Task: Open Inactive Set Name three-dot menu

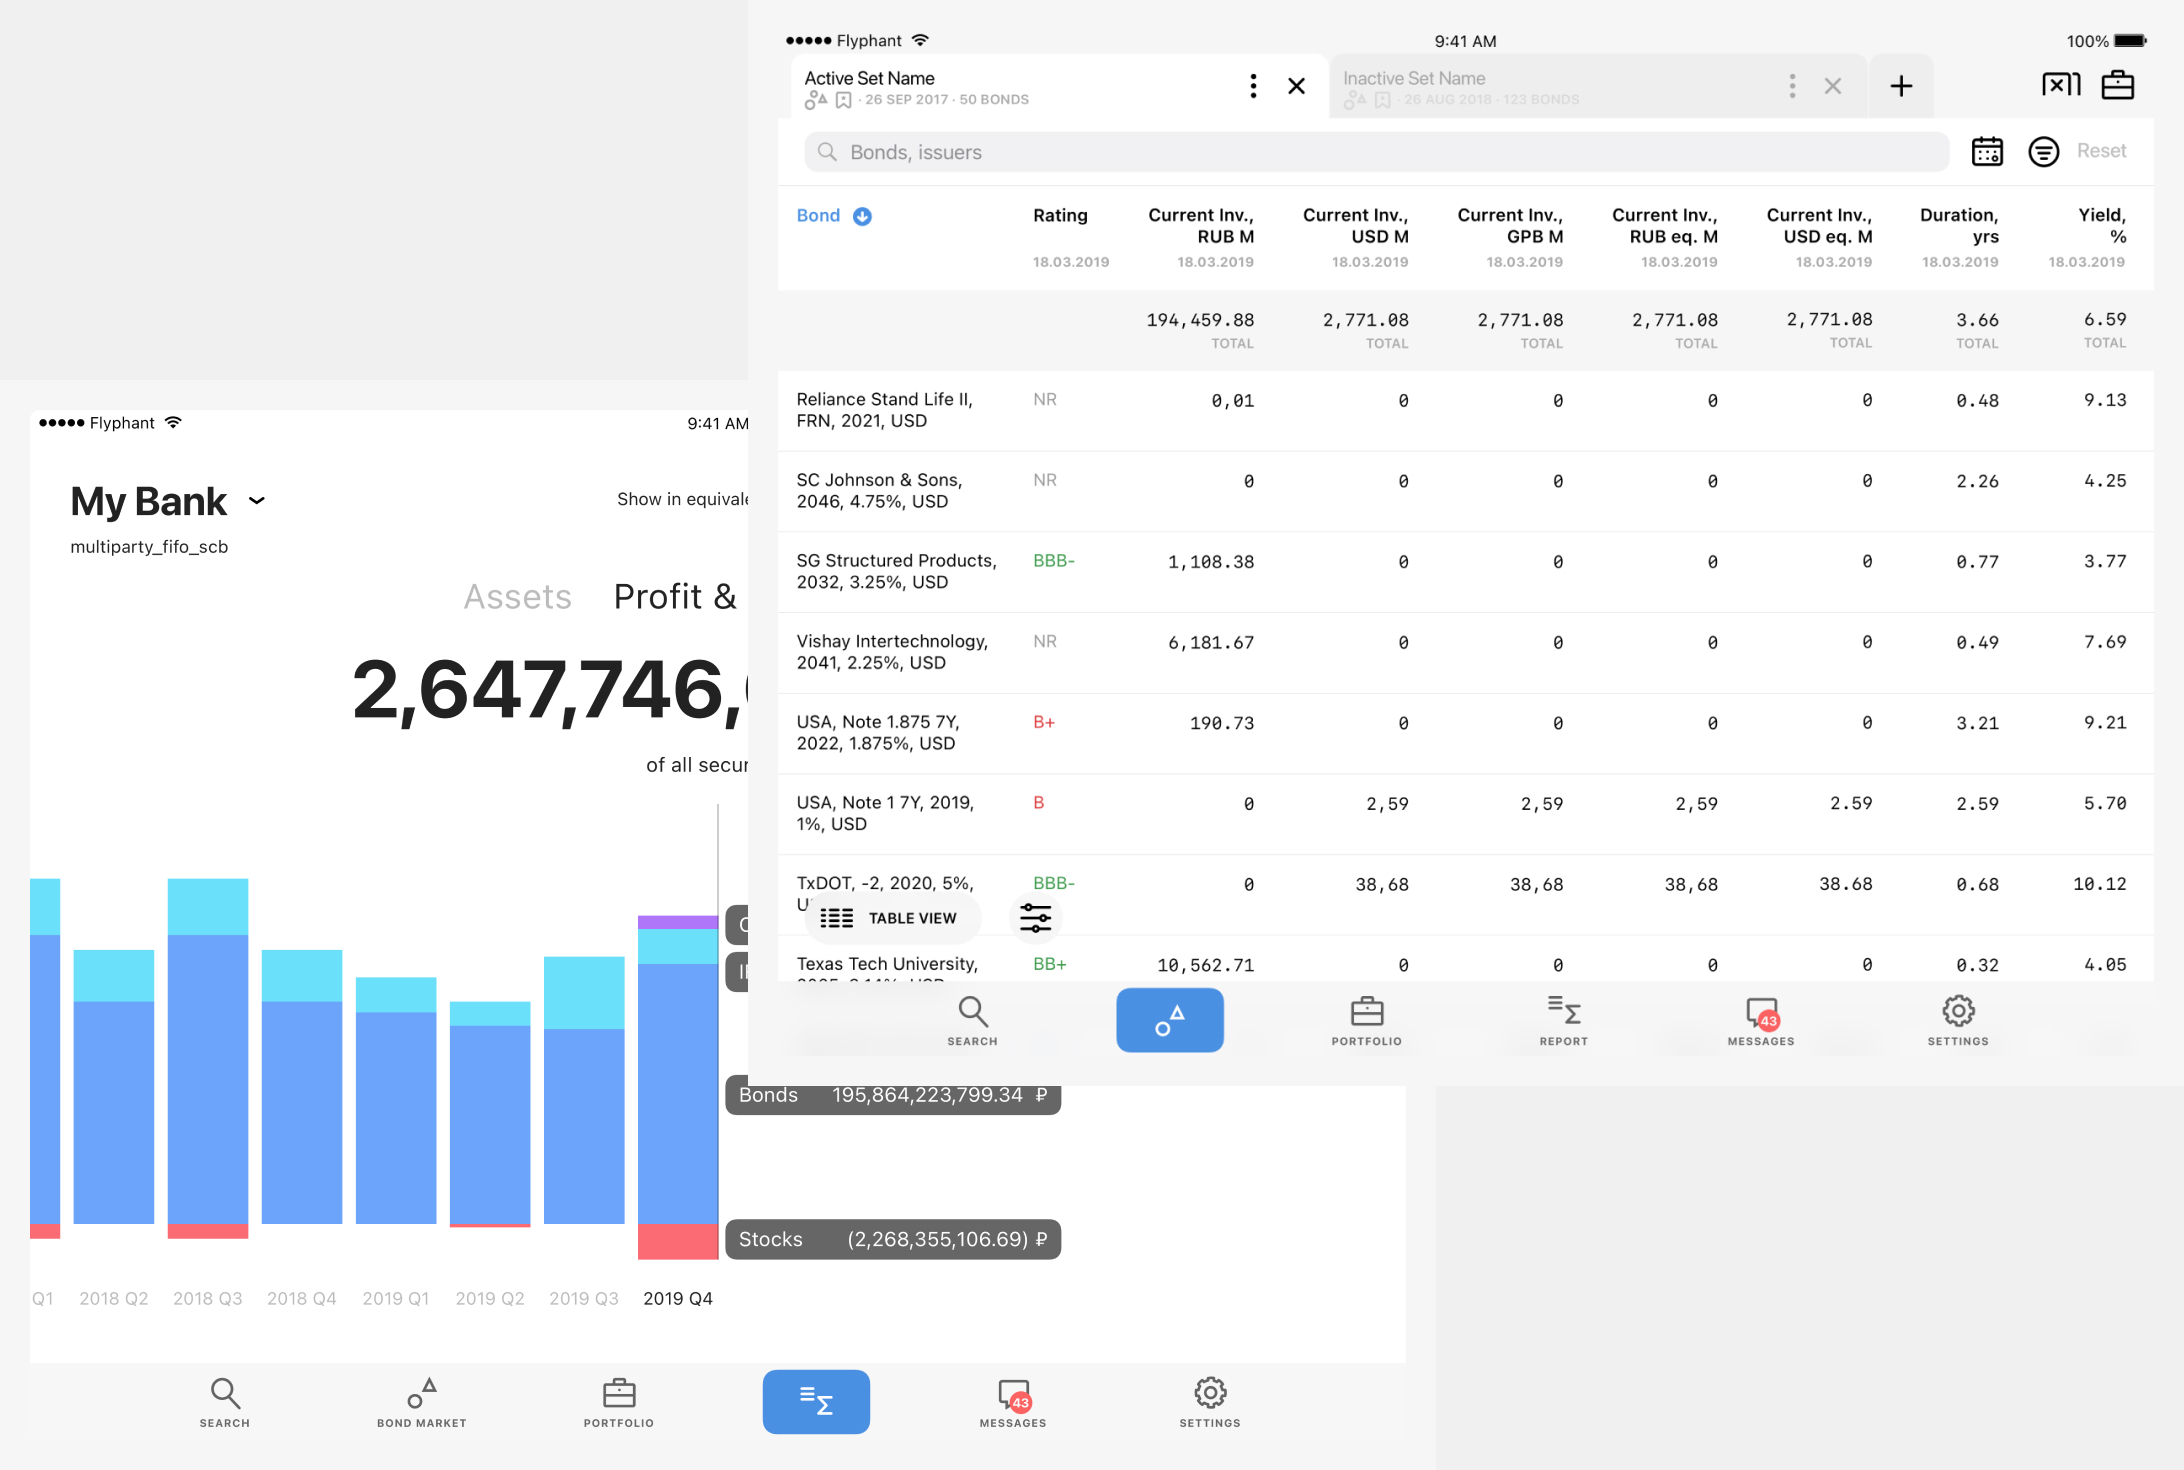Action: tap(1791, 86)
